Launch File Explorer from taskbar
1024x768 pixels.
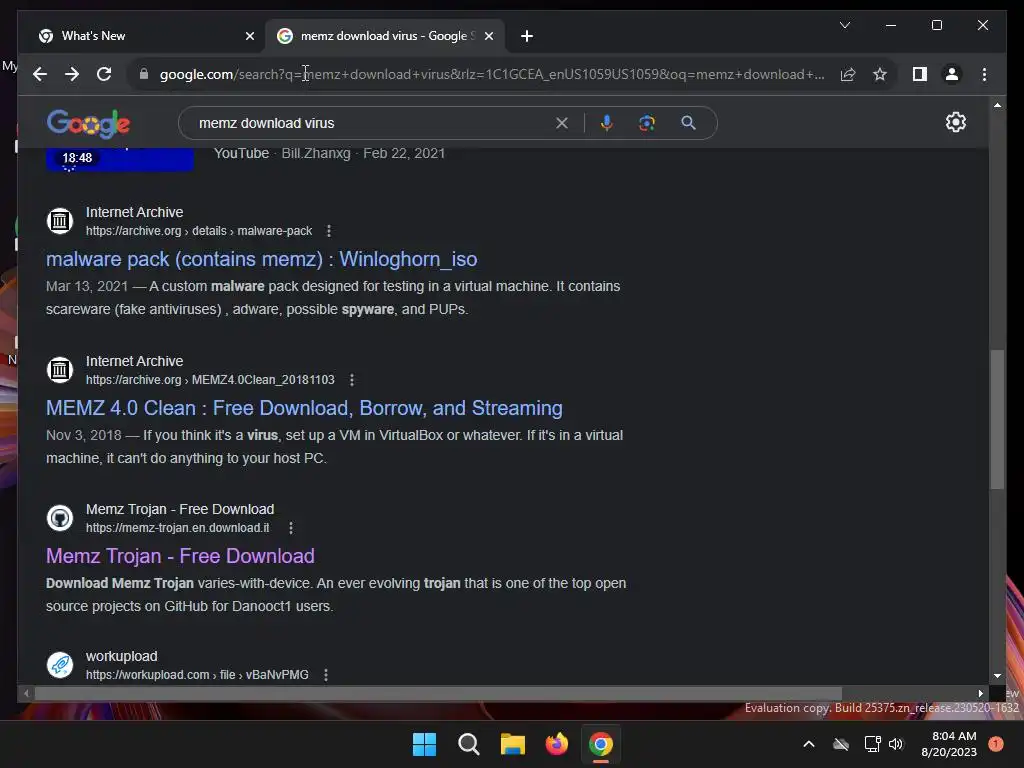click(x=513, y=744)
